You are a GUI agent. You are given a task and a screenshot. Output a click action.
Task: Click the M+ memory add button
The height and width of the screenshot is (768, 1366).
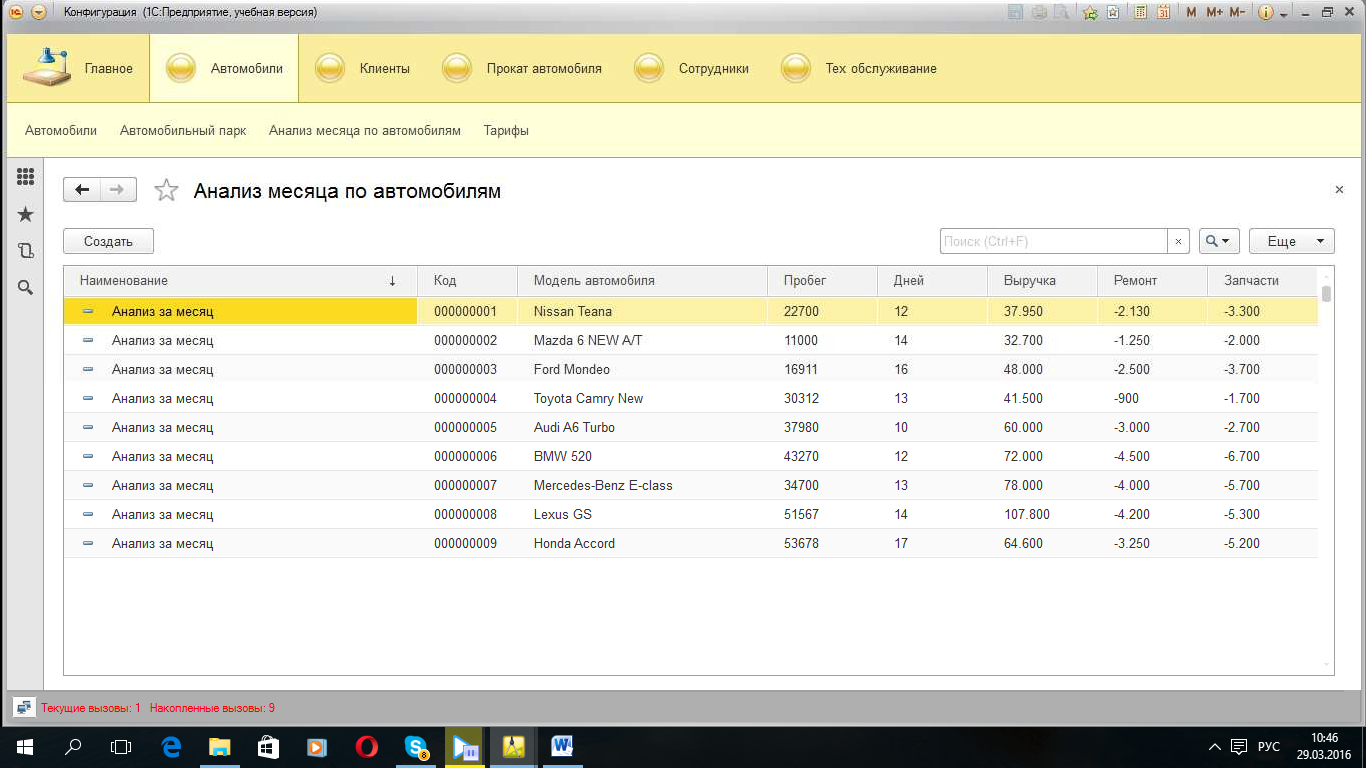(1214, 13)
